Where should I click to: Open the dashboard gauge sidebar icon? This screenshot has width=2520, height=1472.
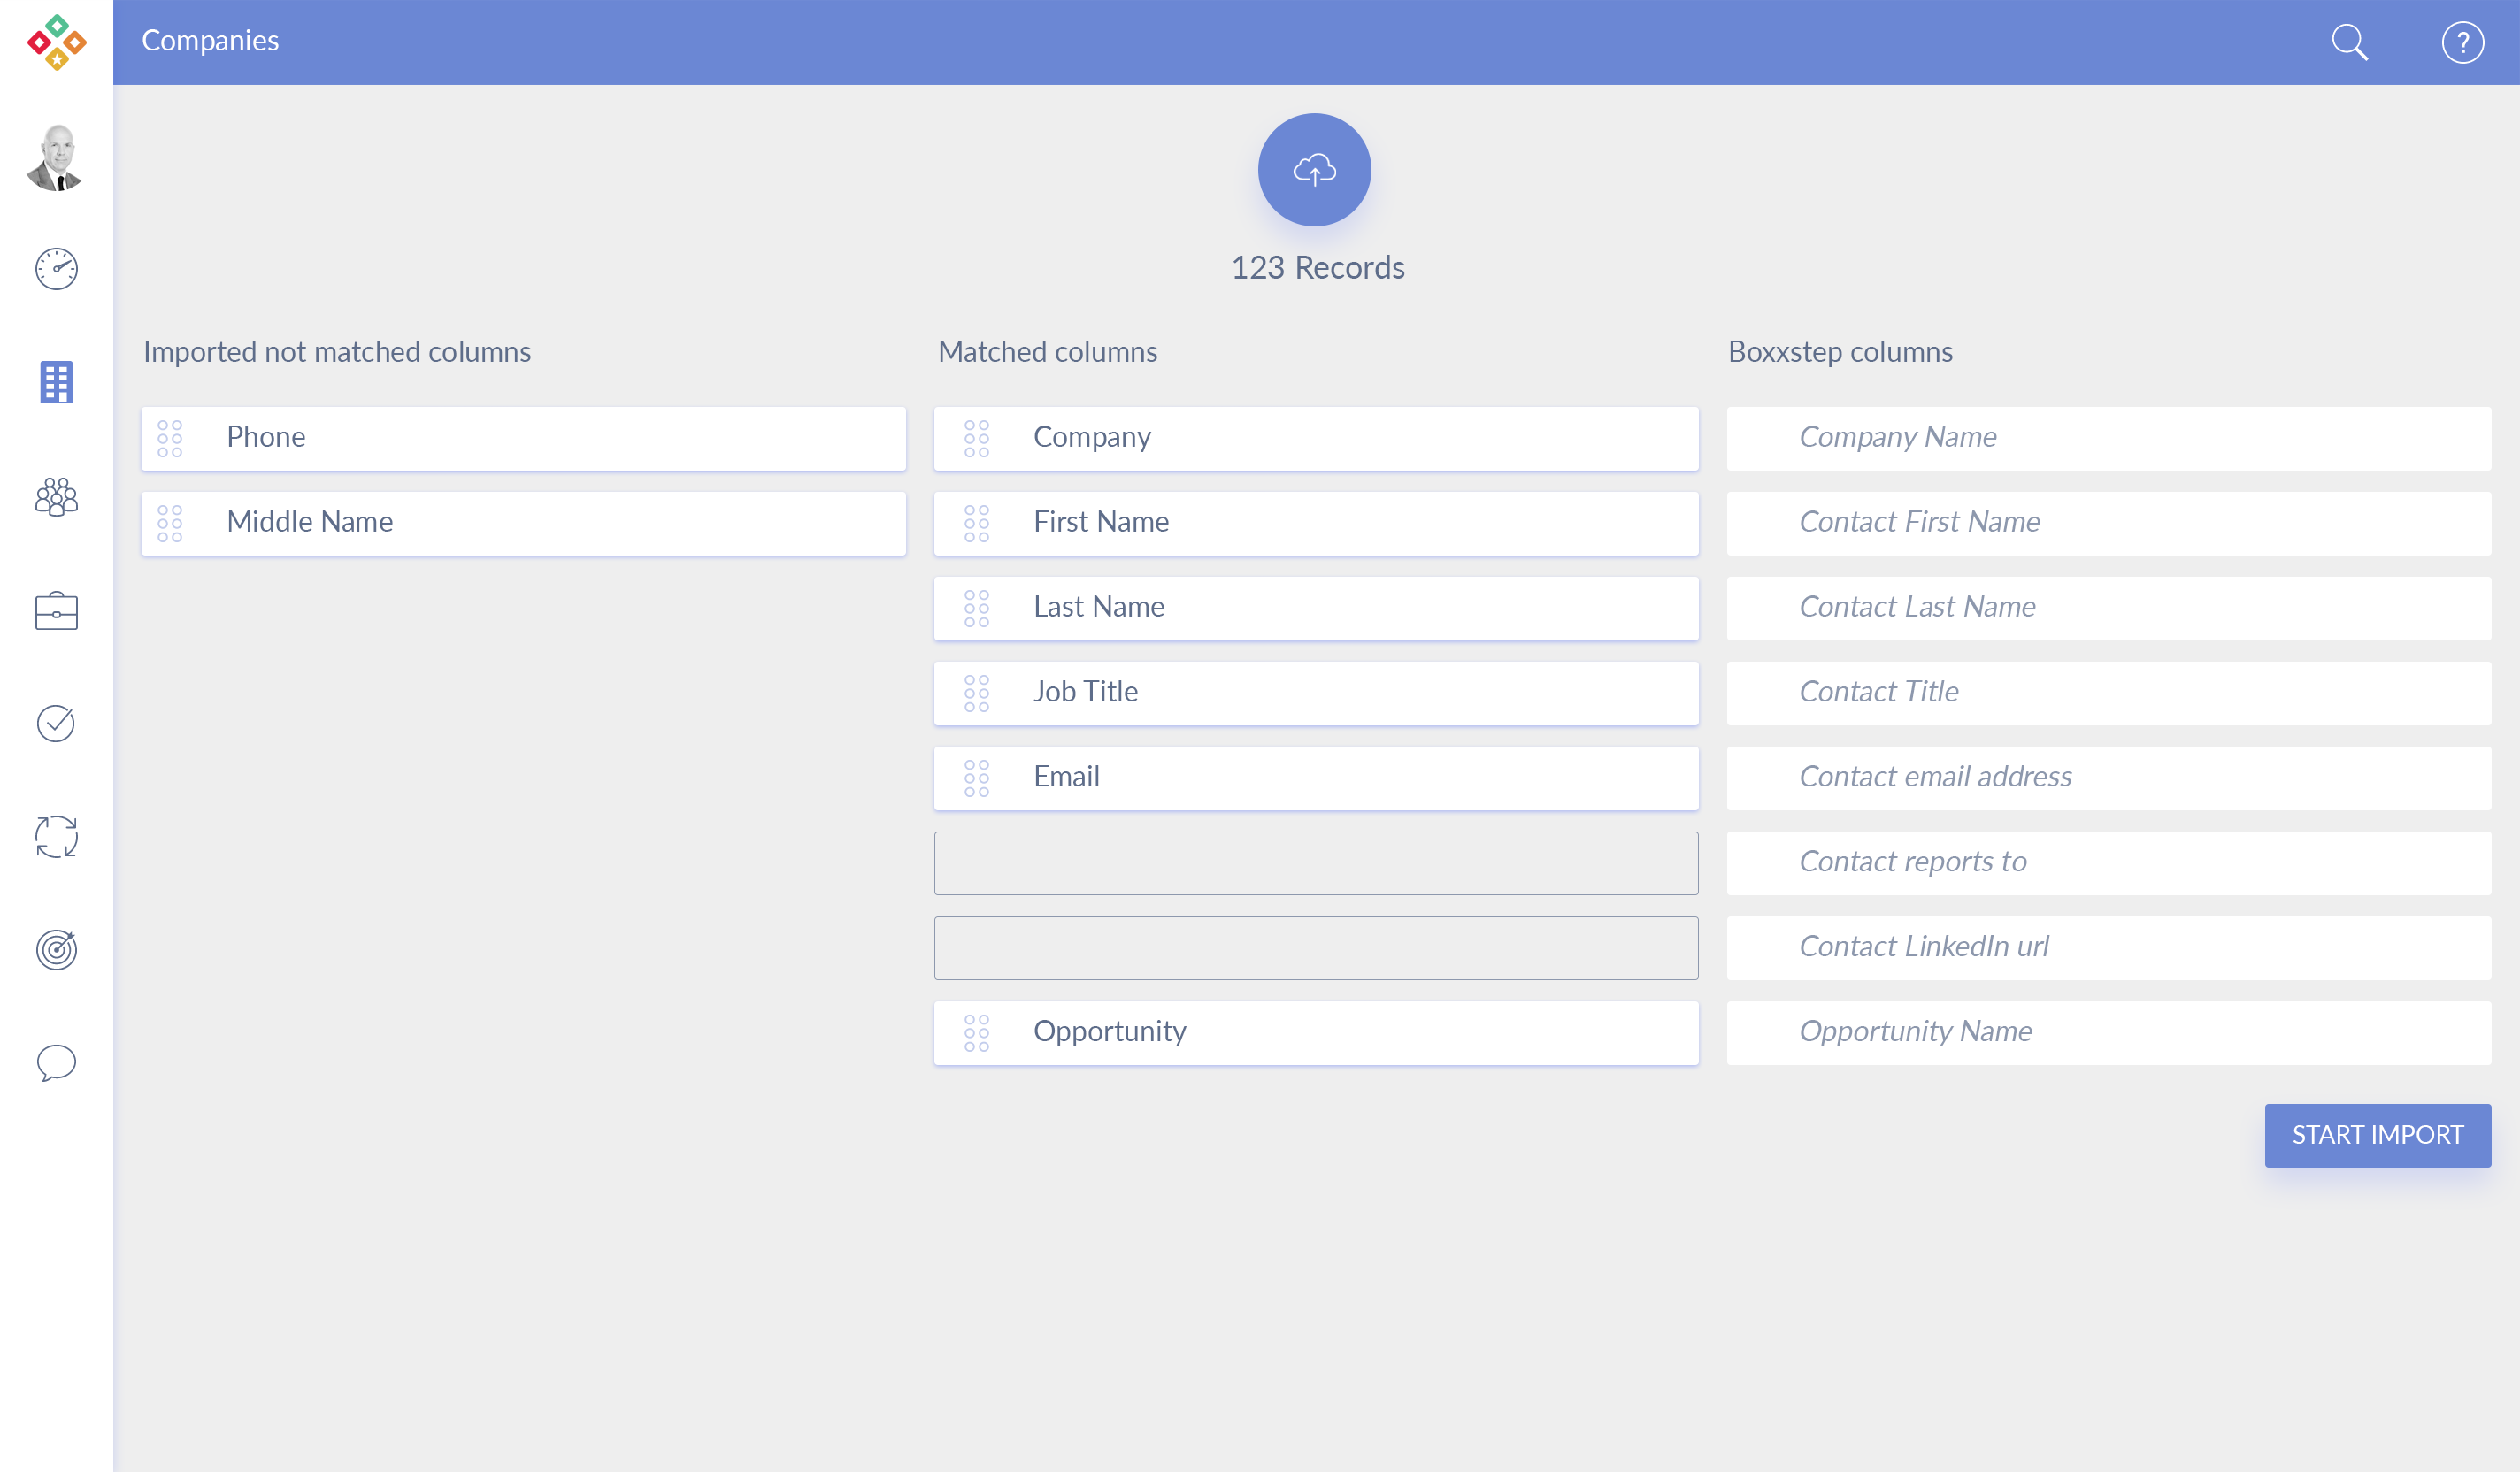pos(56,269)
